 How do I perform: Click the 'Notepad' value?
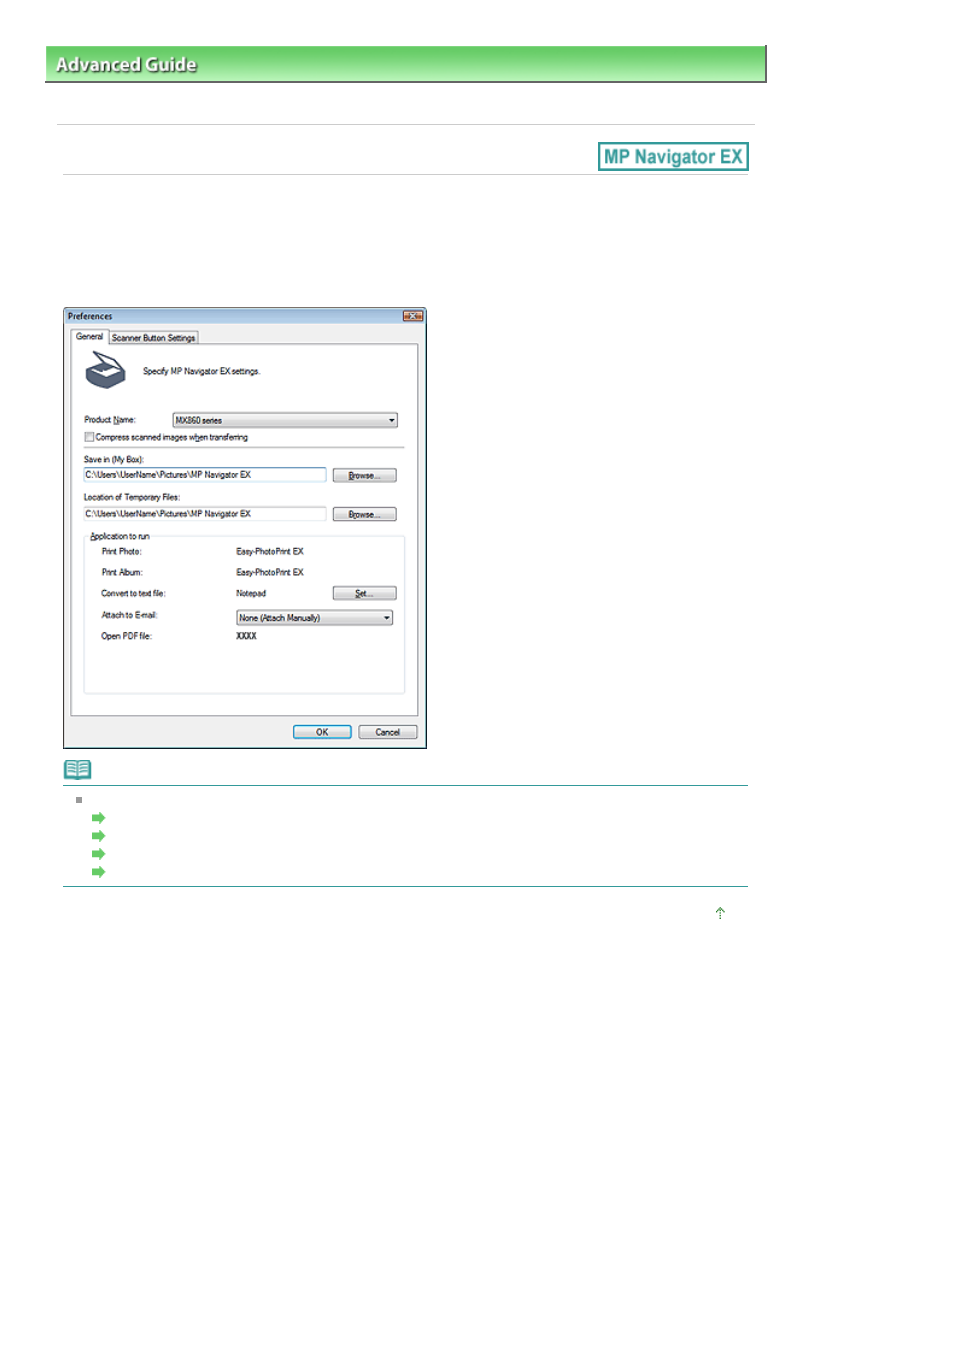tap(251, 593)
